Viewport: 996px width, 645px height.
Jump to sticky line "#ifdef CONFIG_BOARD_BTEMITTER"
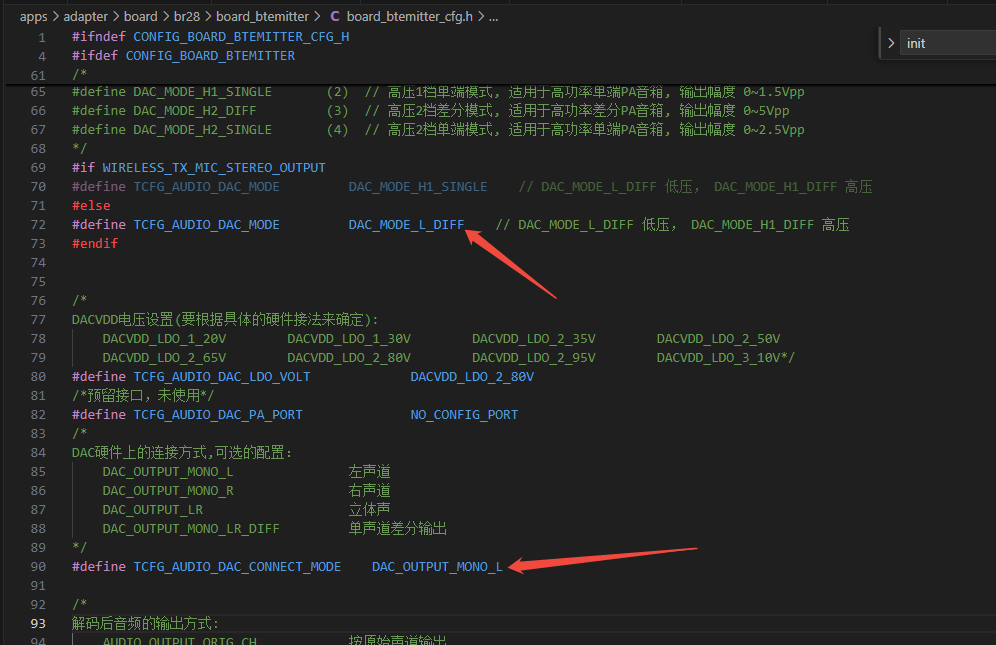click(184, 56)
